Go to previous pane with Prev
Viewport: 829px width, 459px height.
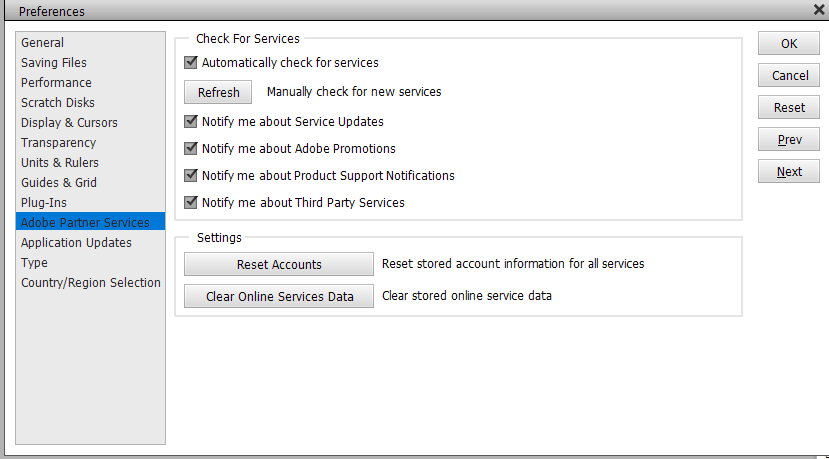coord(788,139)
